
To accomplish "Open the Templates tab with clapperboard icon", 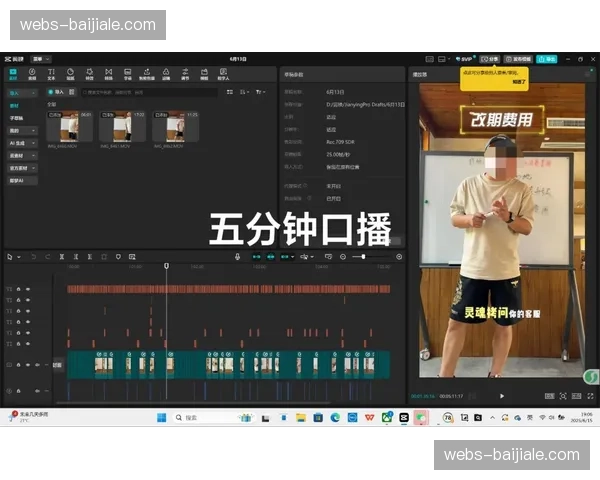I will coord(204,74).
